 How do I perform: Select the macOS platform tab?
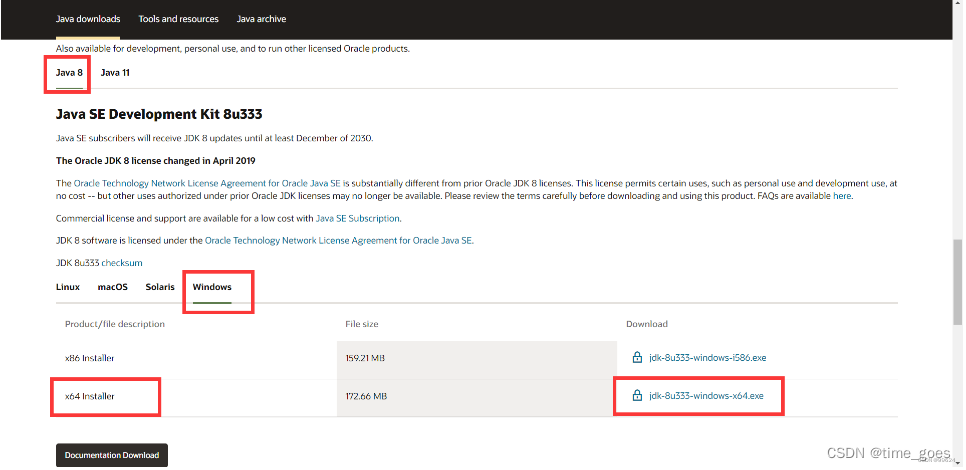113,287
